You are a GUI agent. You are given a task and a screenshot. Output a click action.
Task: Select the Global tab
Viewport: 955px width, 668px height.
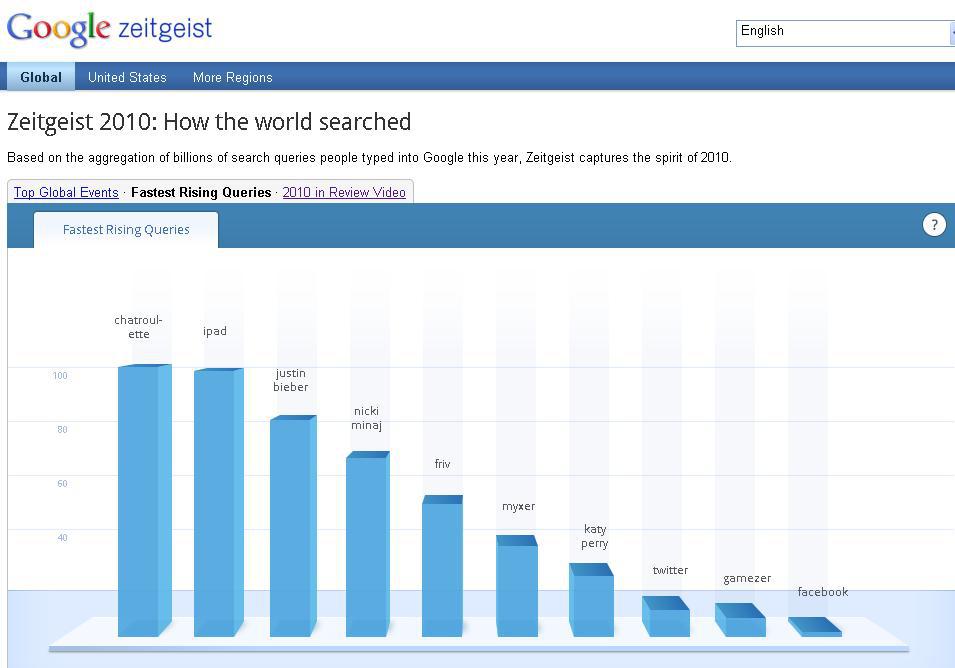tap(41, 77)
